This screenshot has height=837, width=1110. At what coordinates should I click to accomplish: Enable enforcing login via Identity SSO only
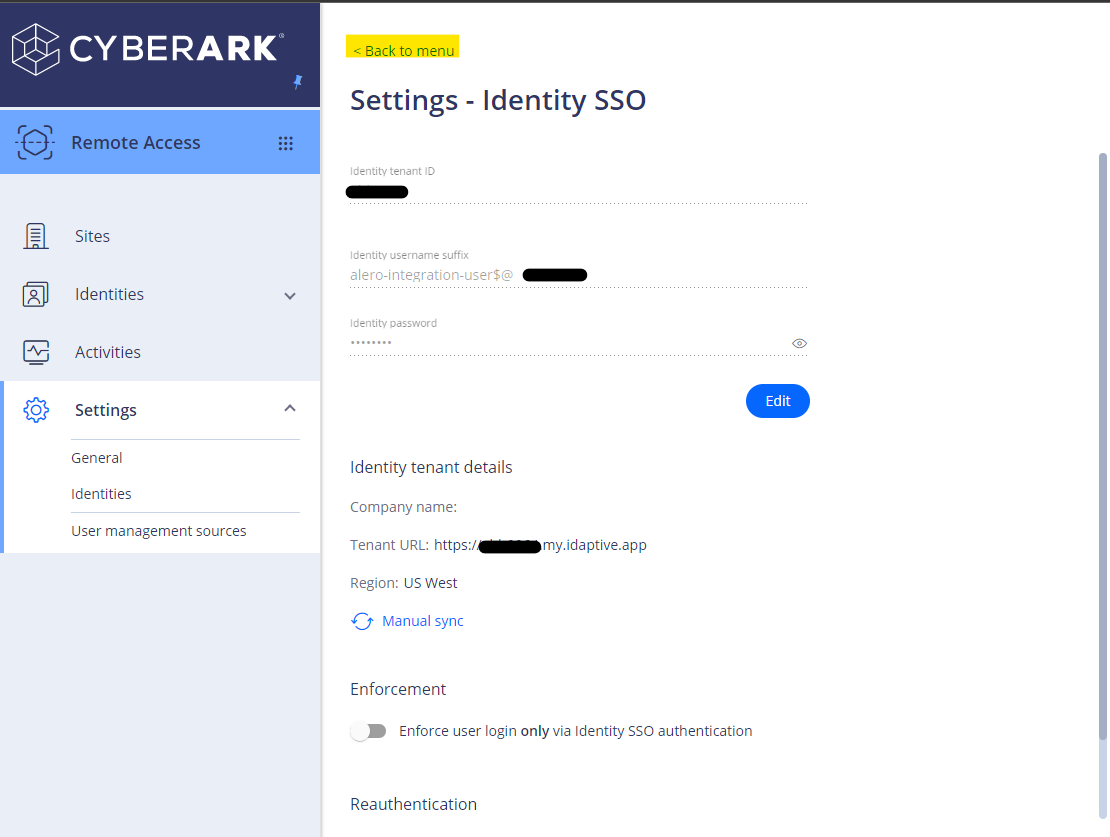pos(368,731)
